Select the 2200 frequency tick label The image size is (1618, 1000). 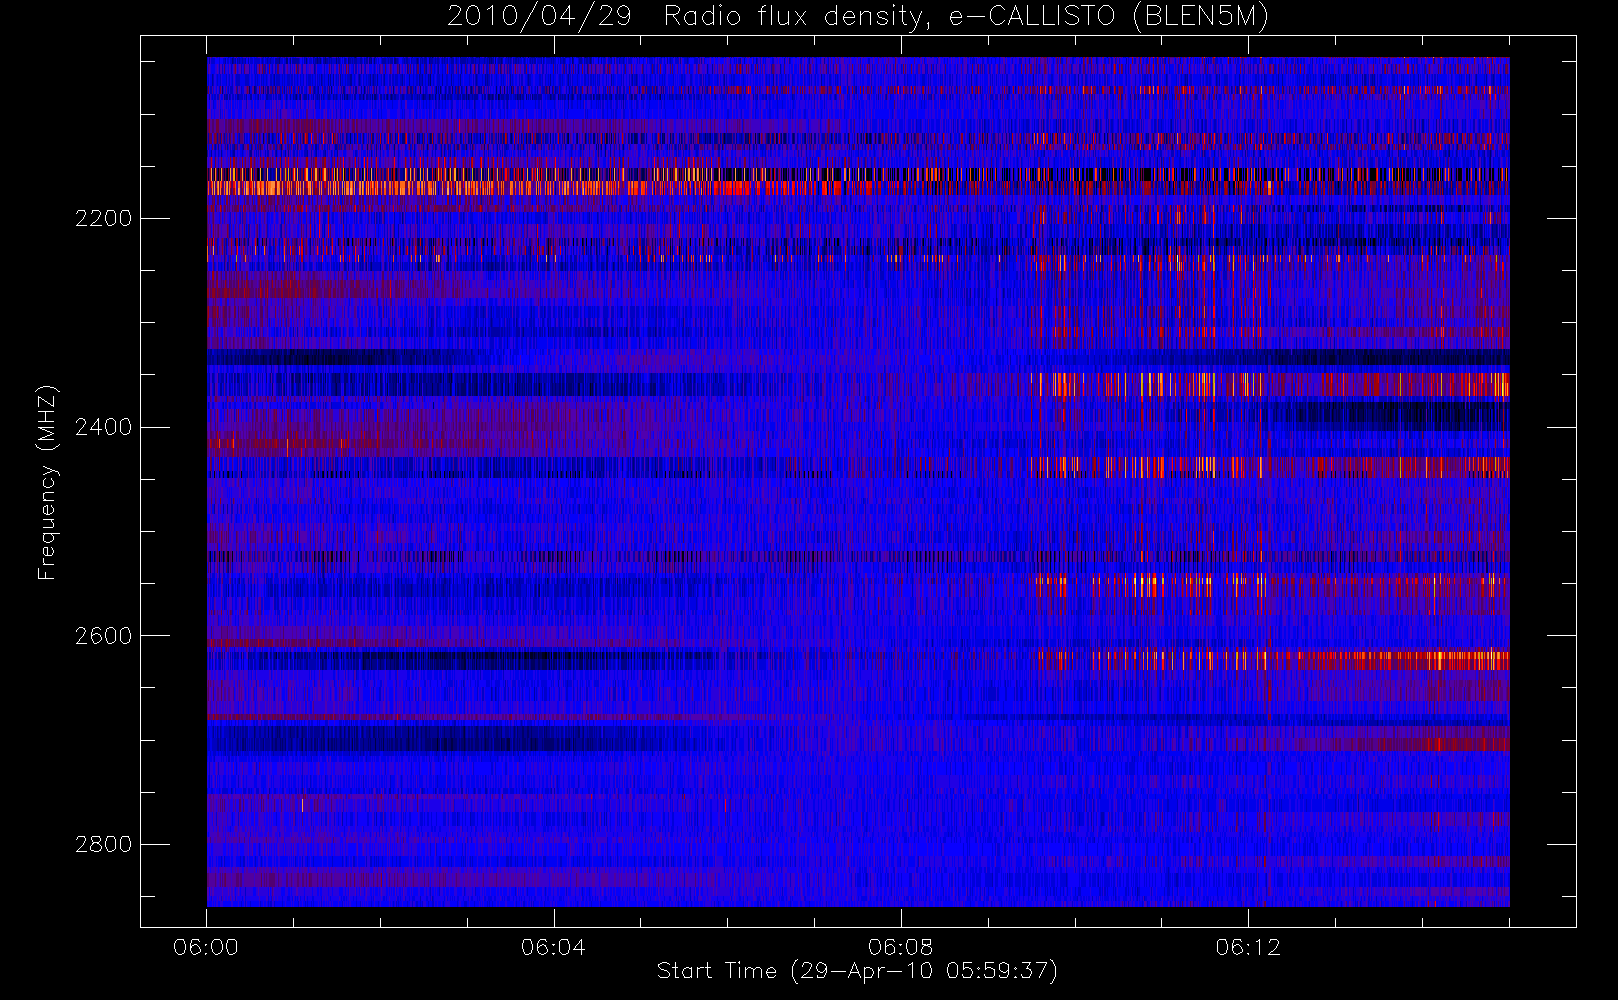[103, 219]
